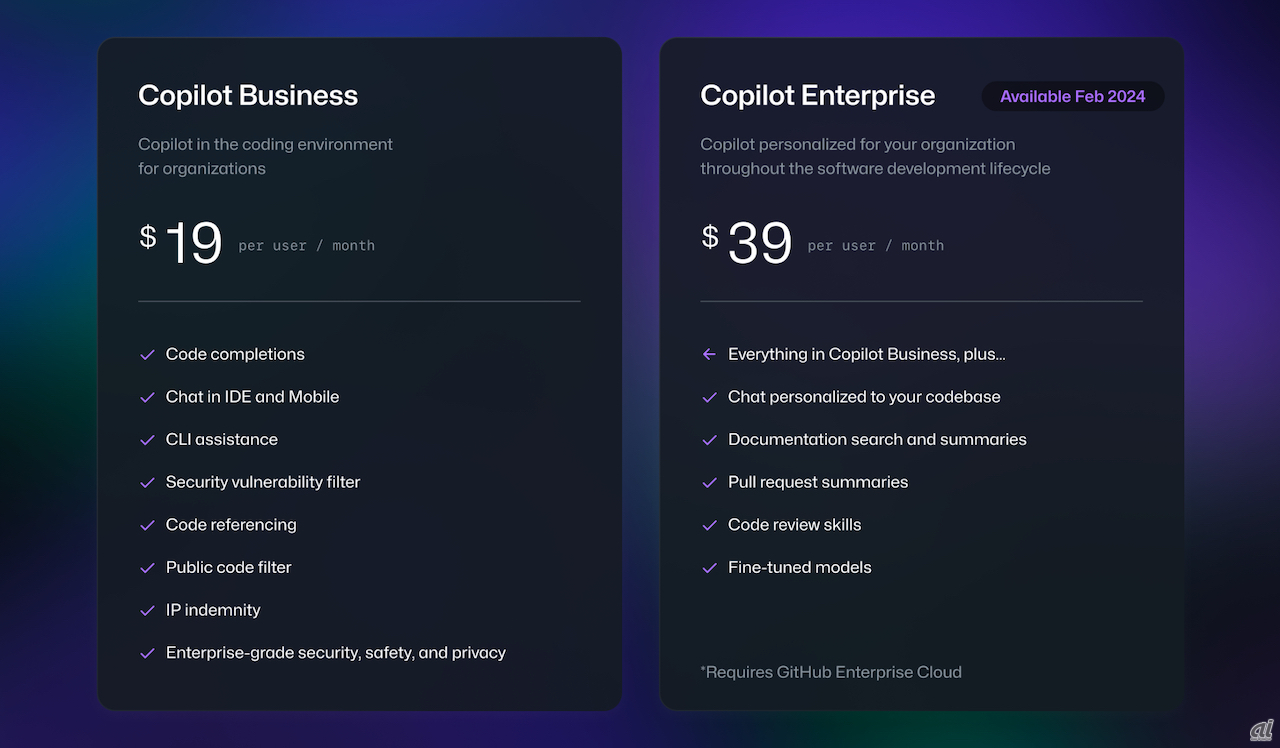Click the checkmark next to IP indemnity
The width and height of the screenshot is (1280, 748).
click(x=147, y=611)
